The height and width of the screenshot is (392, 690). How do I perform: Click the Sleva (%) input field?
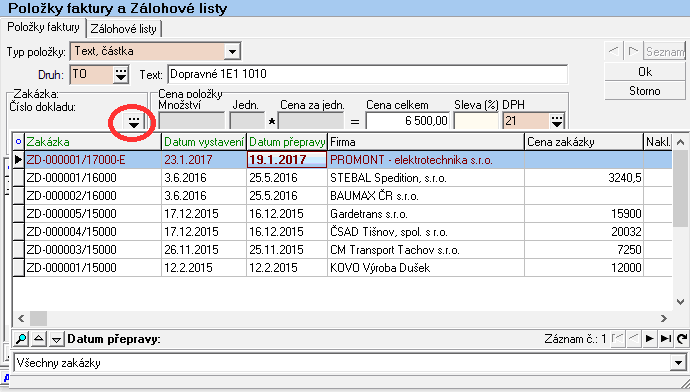pyautogui.click(x=476, y=121)
